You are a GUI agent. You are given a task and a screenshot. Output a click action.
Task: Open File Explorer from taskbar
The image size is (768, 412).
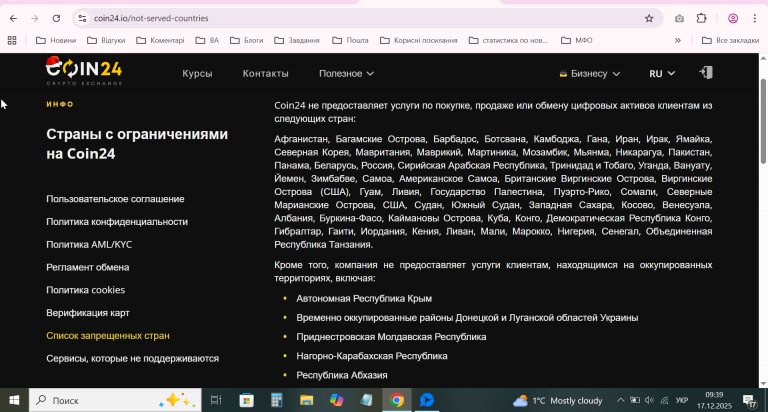point(307,400)
